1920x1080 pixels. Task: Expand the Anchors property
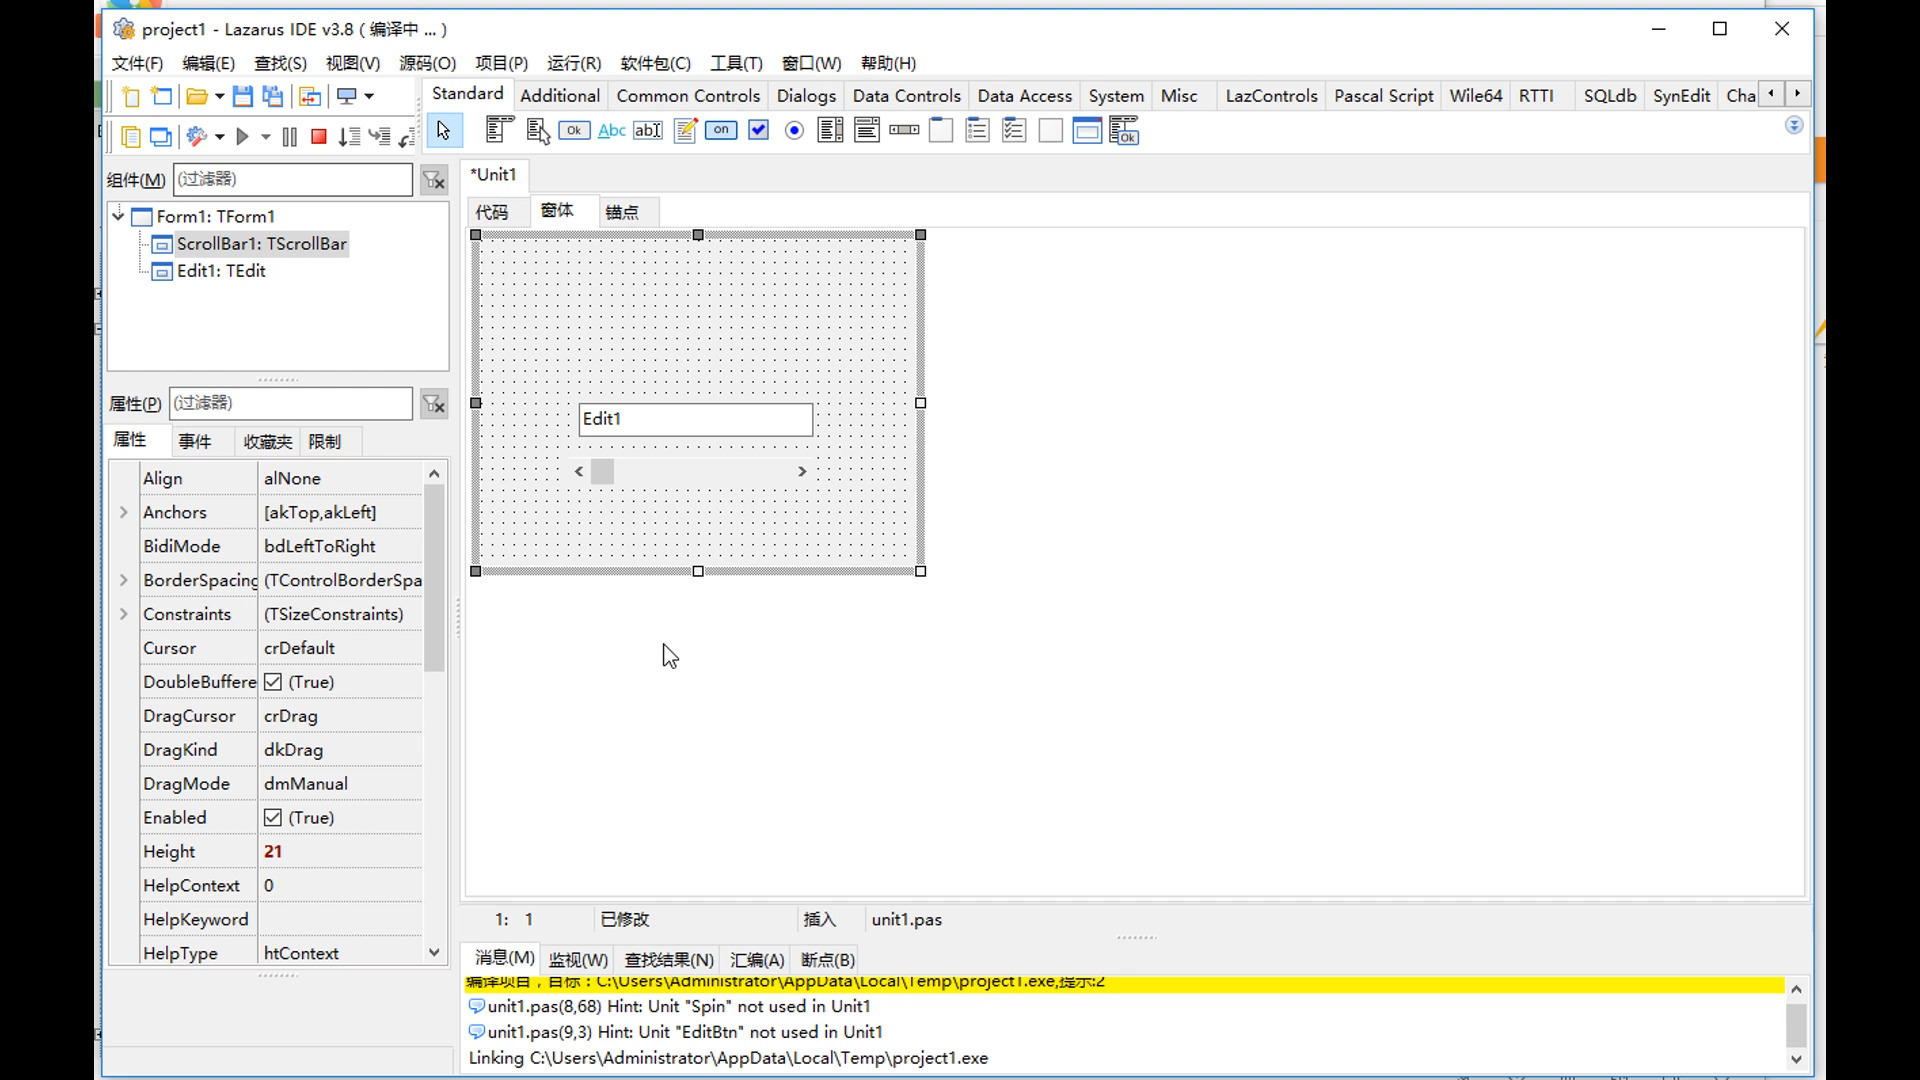[124, 512]
